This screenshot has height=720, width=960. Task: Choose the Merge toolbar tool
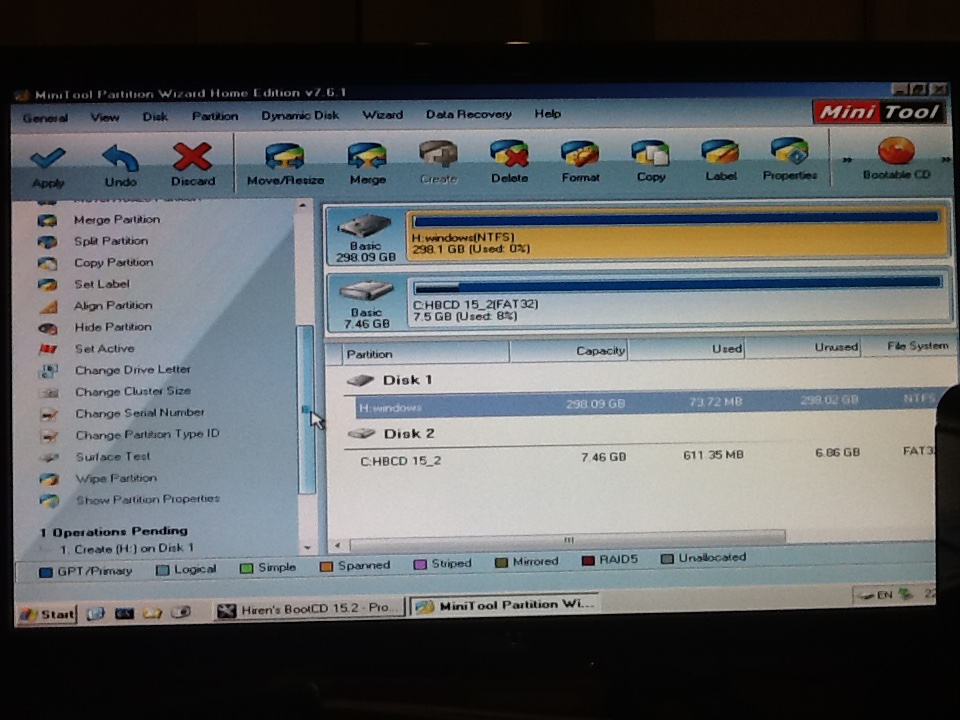point(367,163)
